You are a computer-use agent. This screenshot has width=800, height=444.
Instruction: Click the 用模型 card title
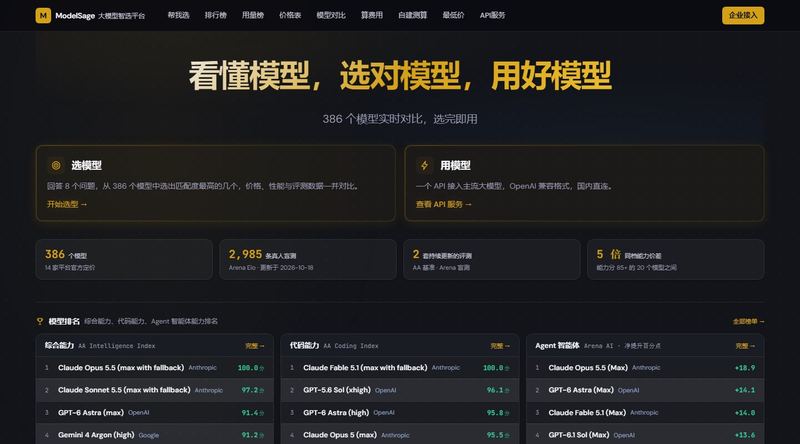pos(455,165)
